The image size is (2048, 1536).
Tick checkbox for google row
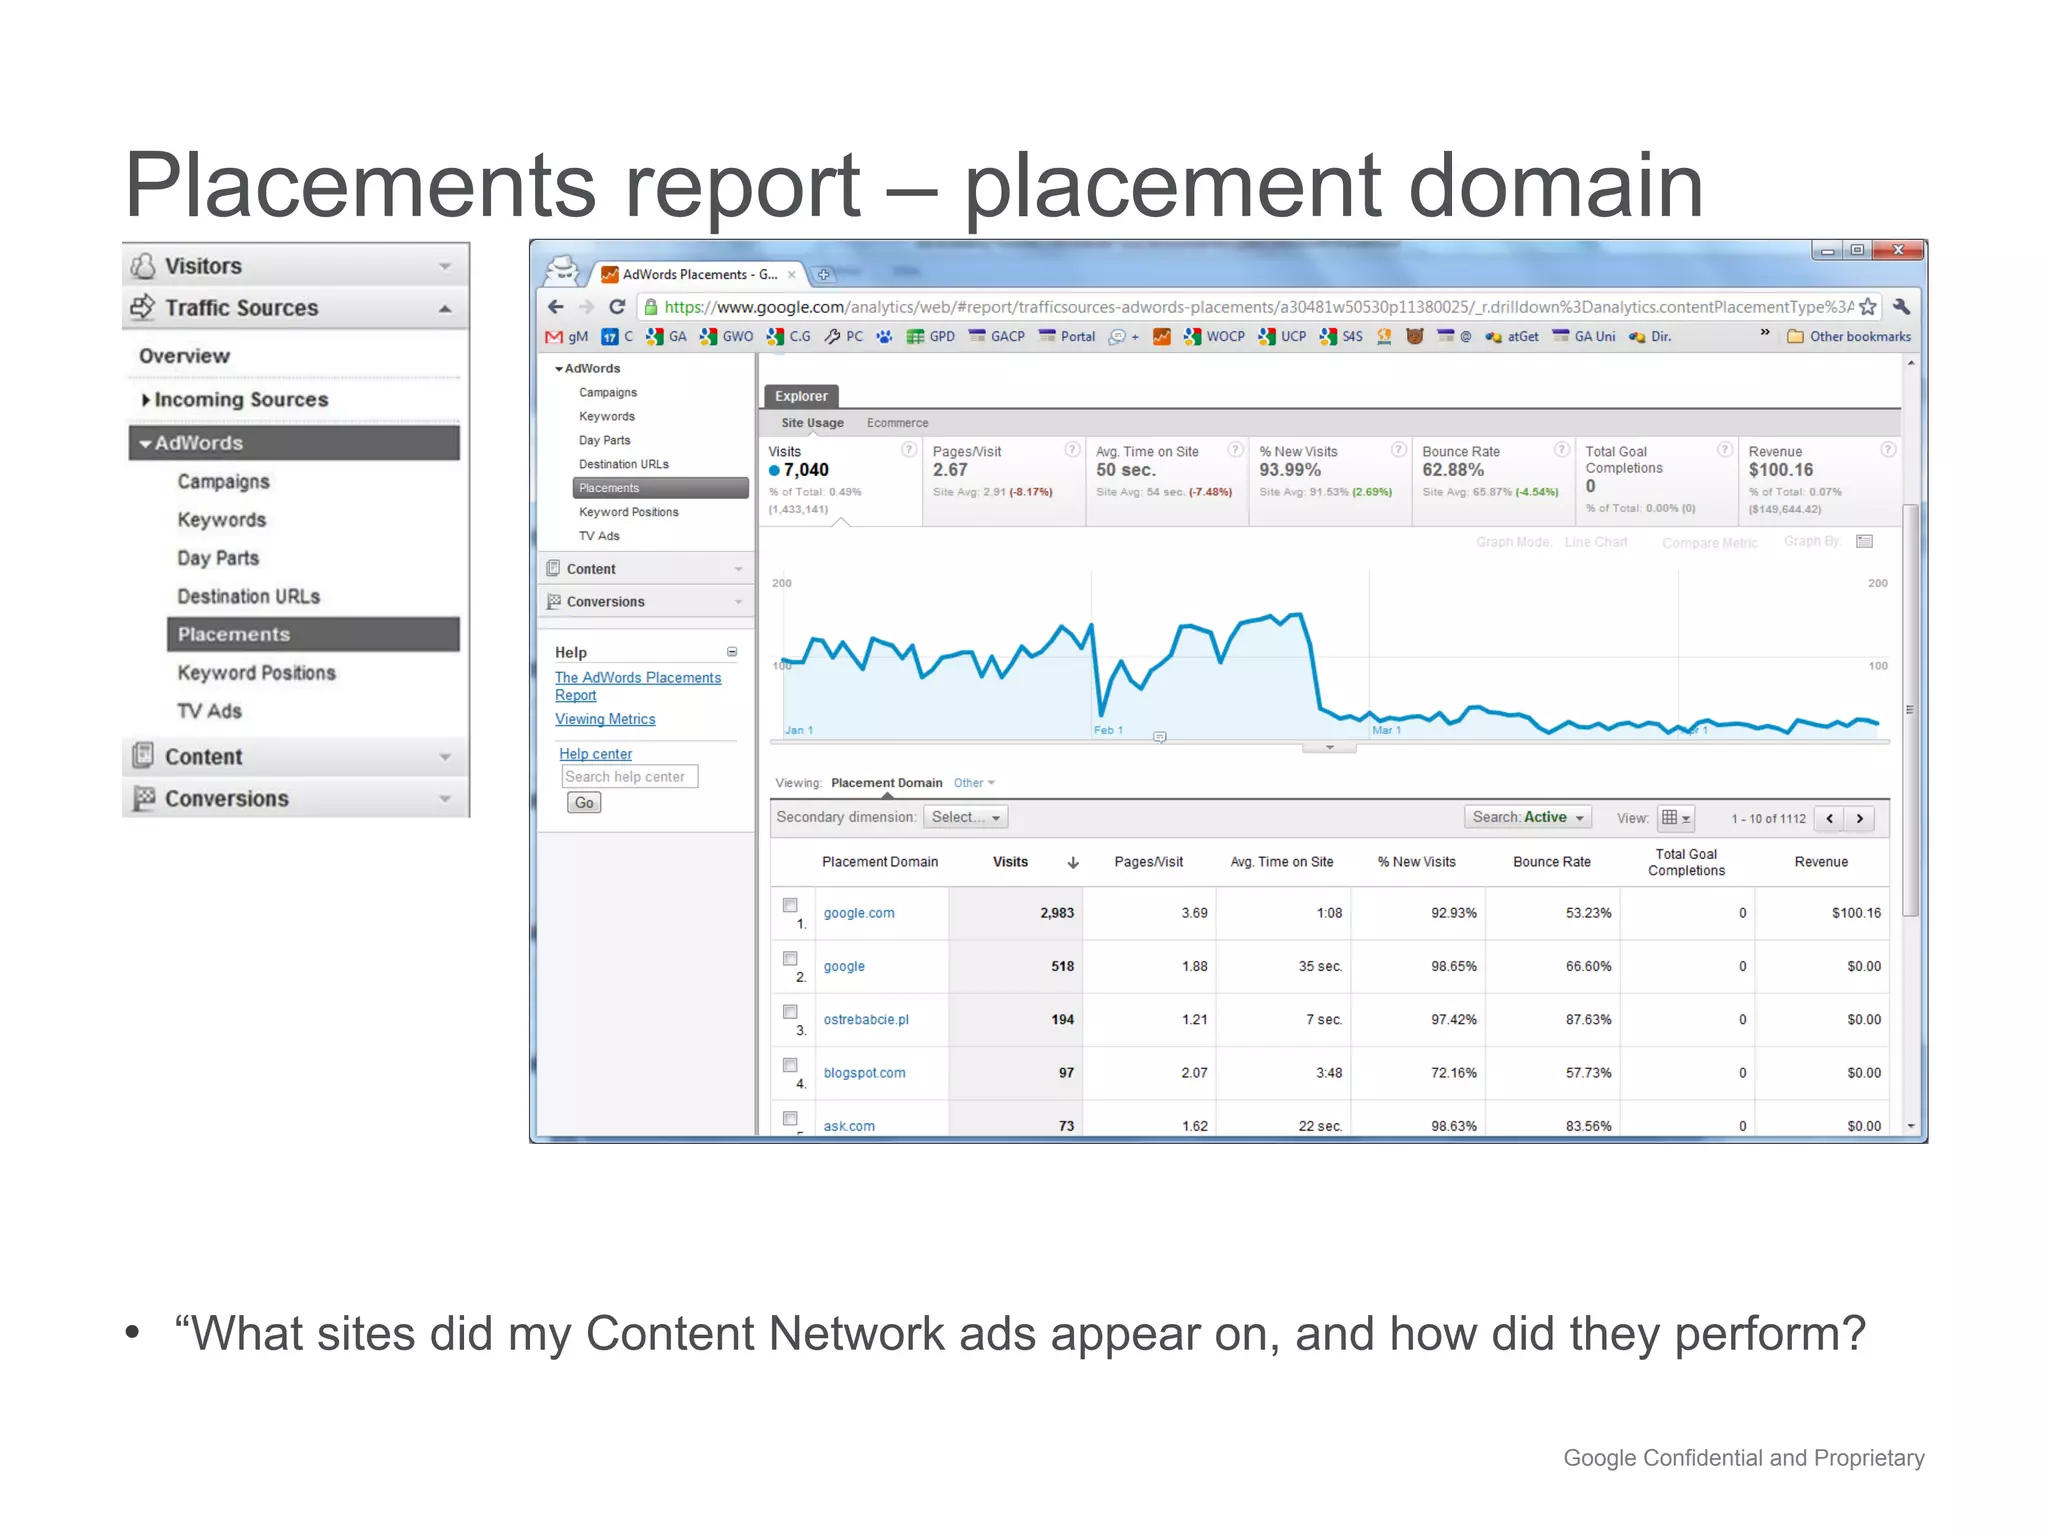tap(790, 958)
